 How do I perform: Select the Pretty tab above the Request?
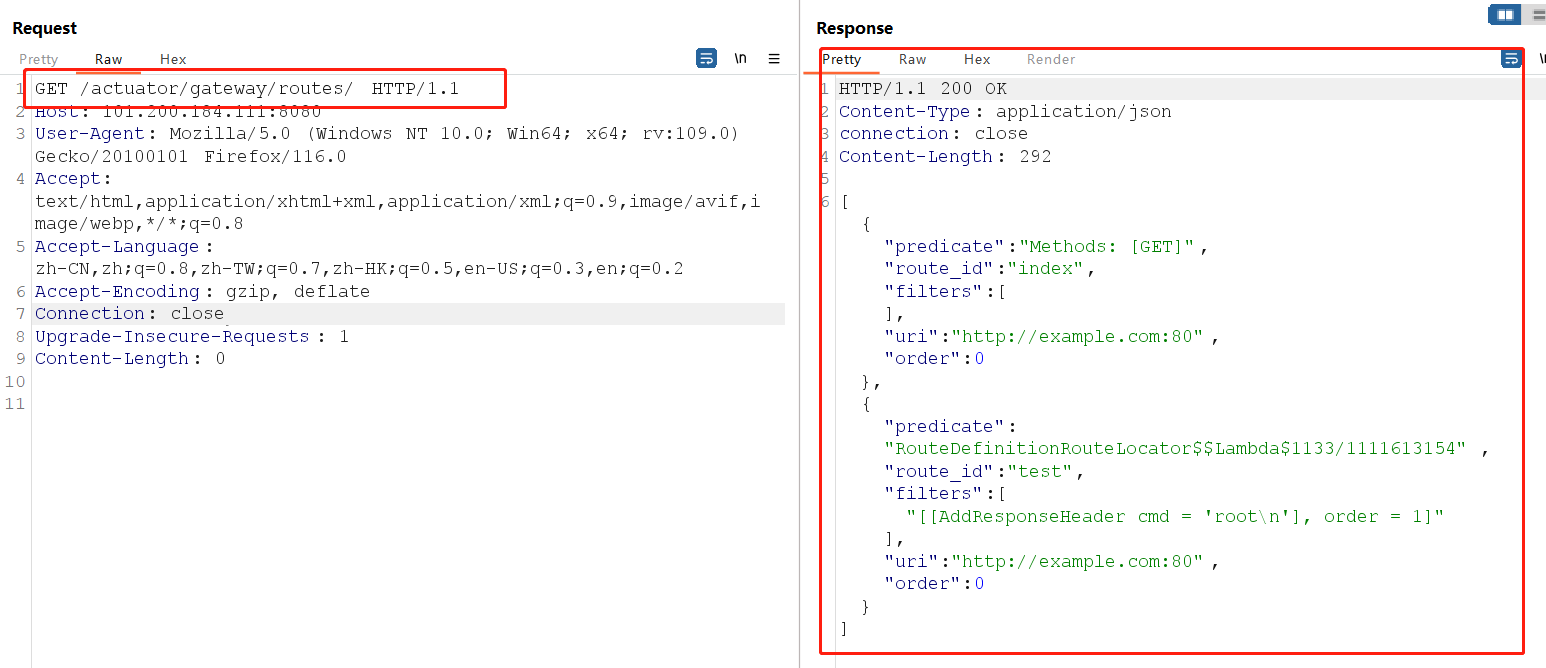tap(39, 59)
